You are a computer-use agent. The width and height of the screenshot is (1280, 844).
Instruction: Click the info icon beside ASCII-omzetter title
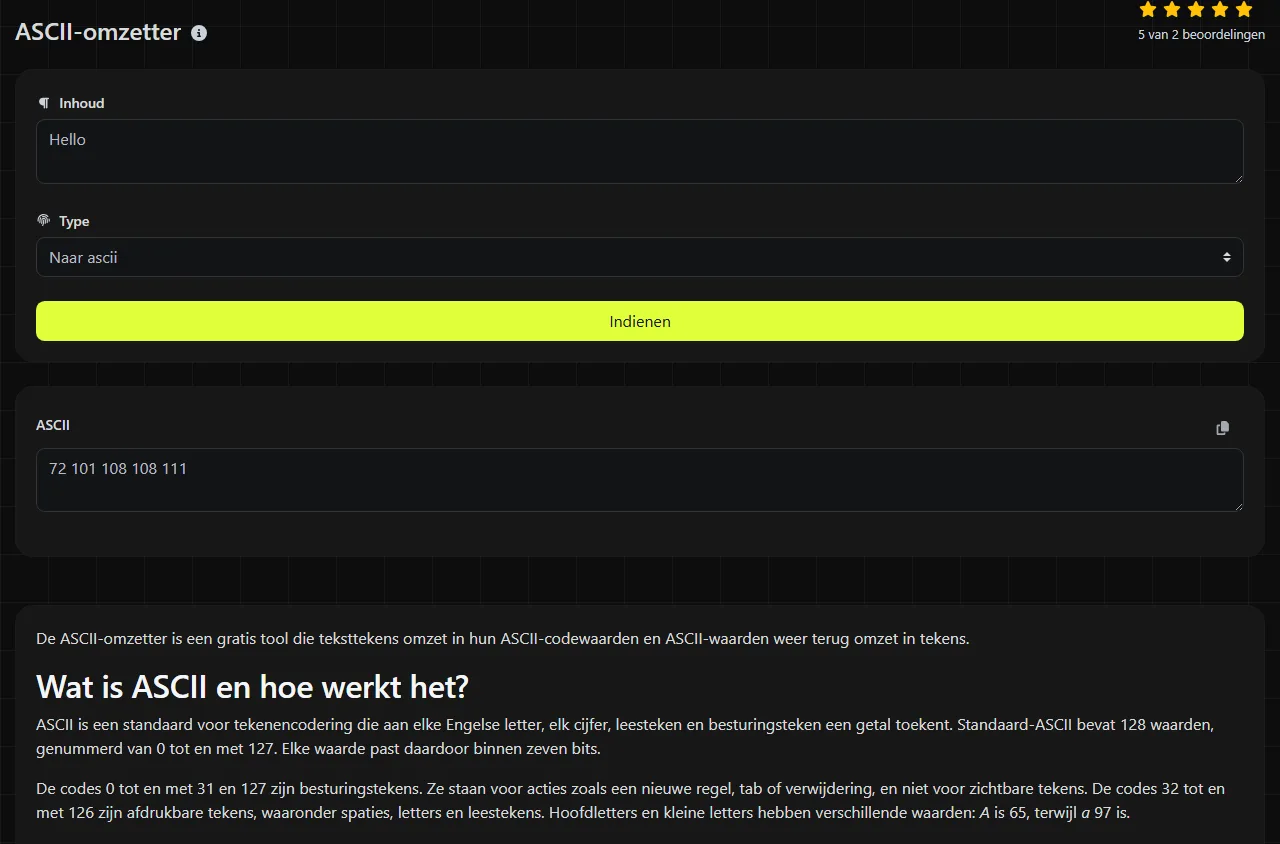pos(199,33)
